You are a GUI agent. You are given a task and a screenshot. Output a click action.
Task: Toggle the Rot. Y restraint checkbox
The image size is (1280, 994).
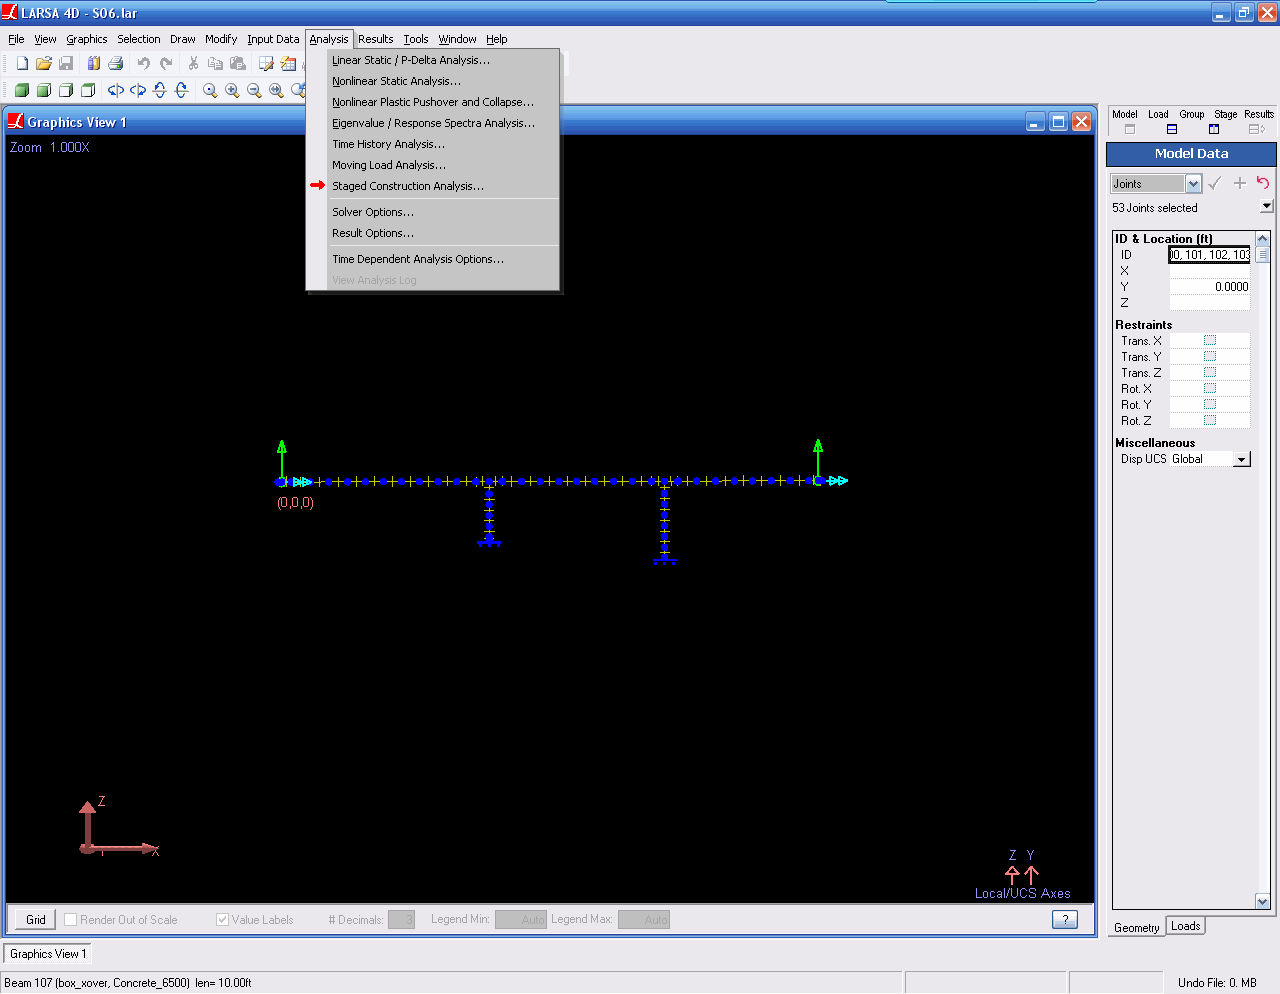1210,405
